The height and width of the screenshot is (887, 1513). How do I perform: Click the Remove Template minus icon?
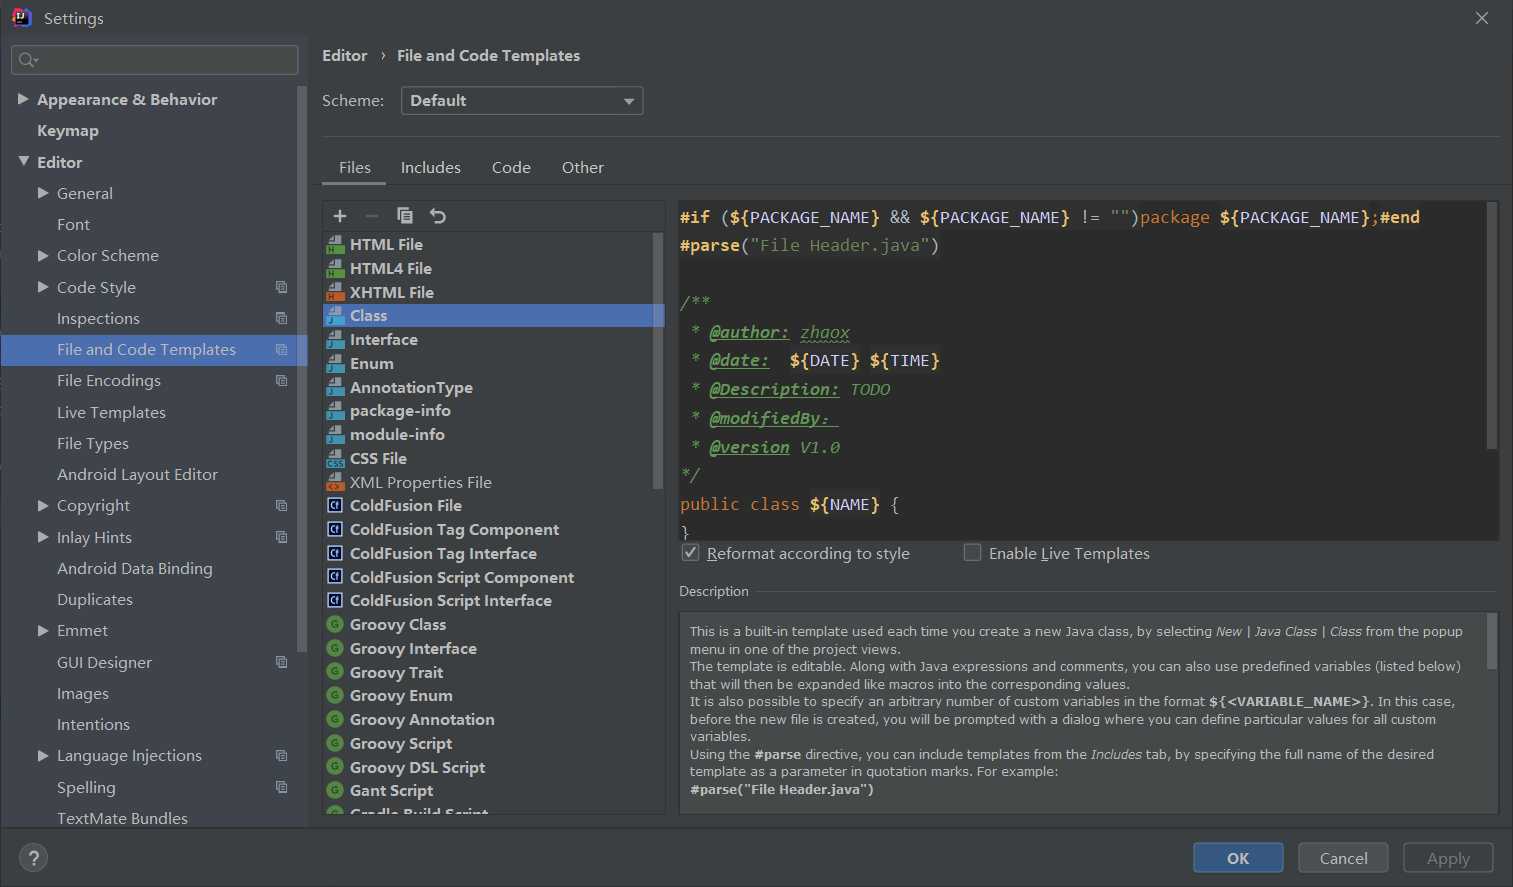(372, 216)
